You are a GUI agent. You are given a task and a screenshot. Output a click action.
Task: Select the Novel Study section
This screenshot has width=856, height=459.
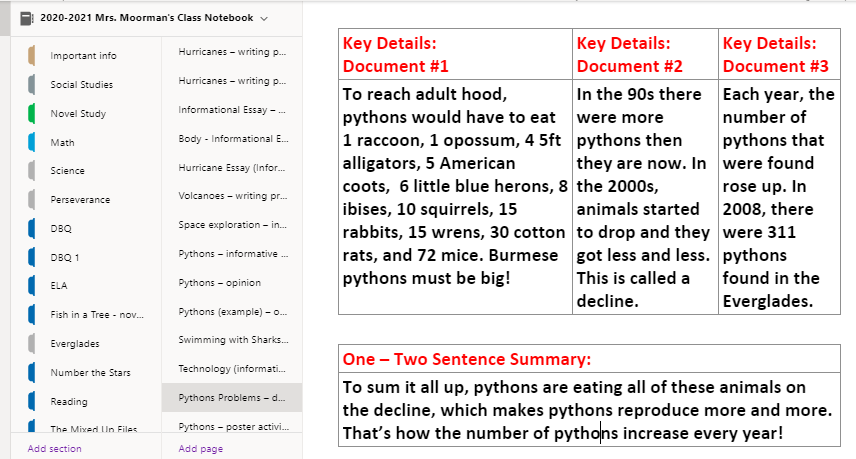click(x=78, y=114)
